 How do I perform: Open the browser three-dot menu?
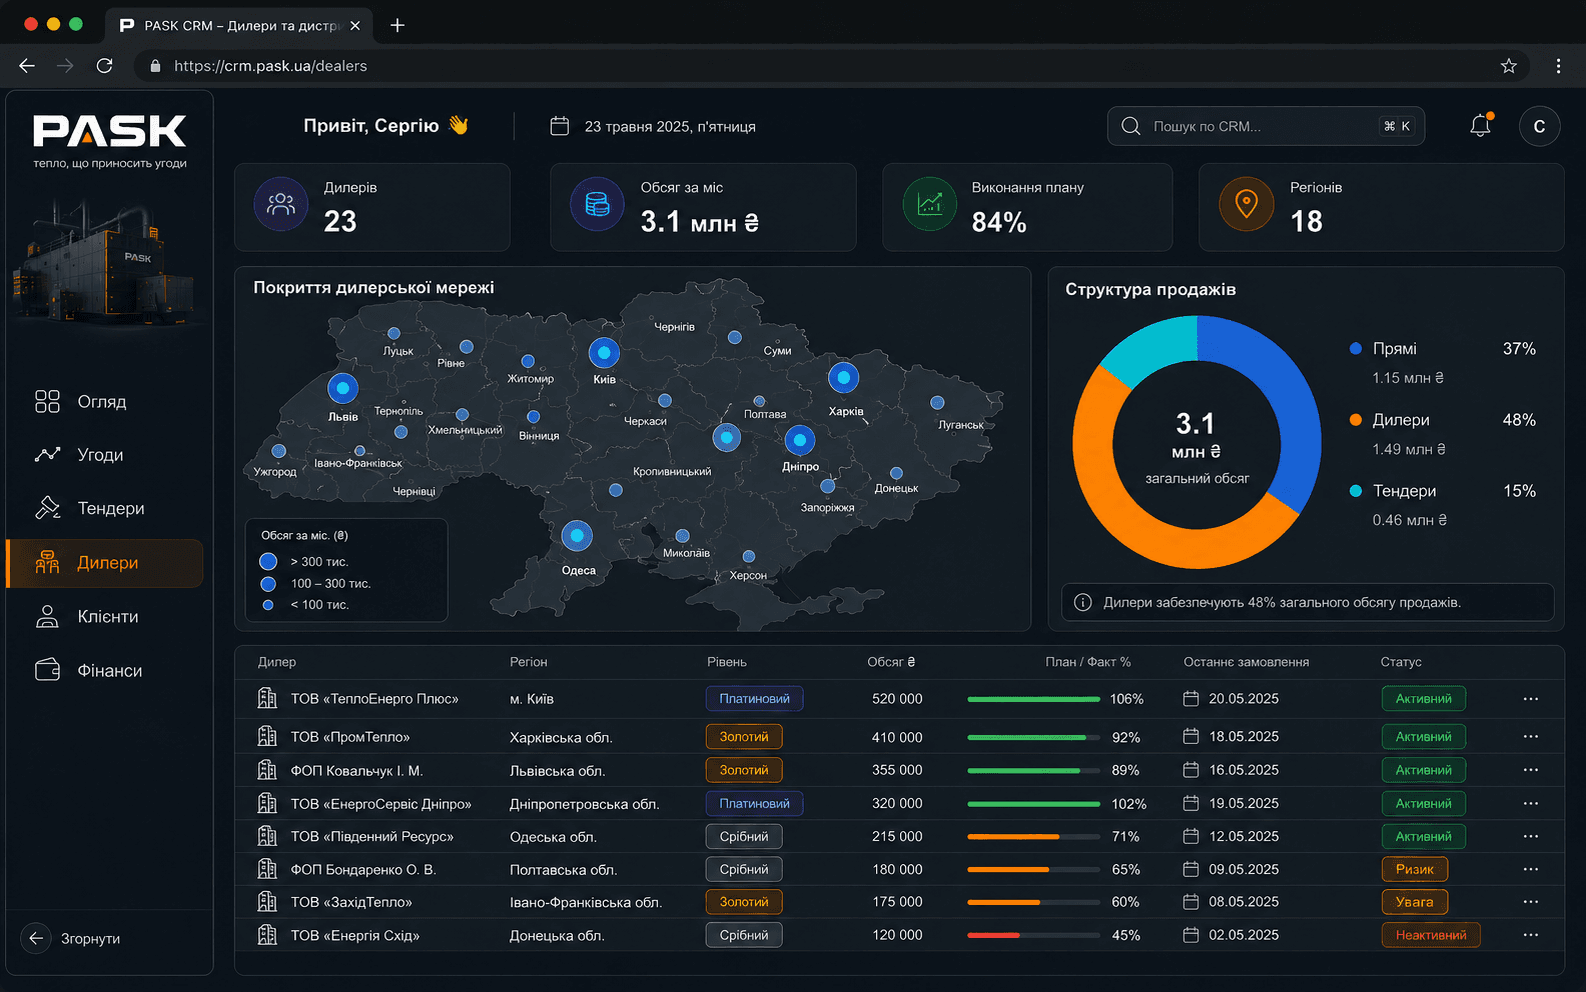(1558, 66)
